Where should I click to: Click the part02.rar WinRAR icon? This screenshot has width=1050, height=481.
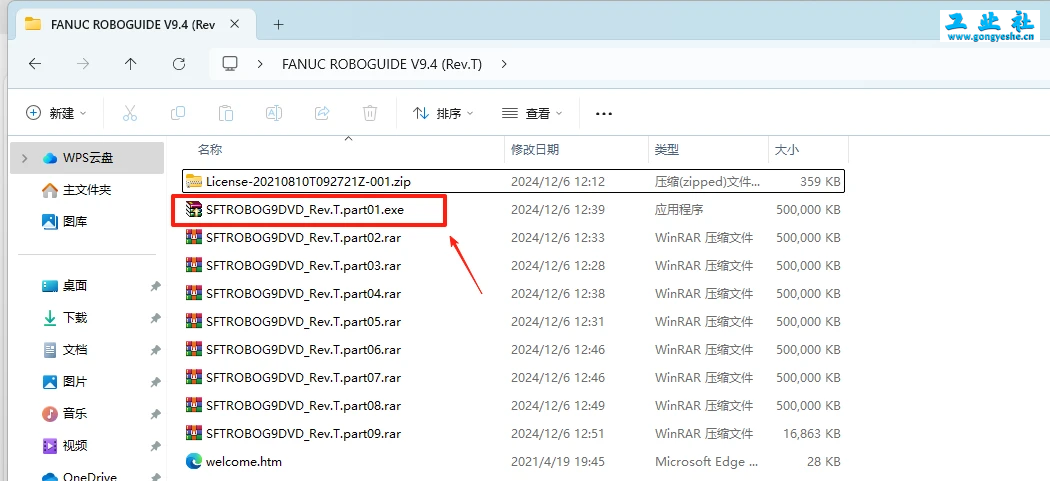pyautogui.click(x=194, y=237)
